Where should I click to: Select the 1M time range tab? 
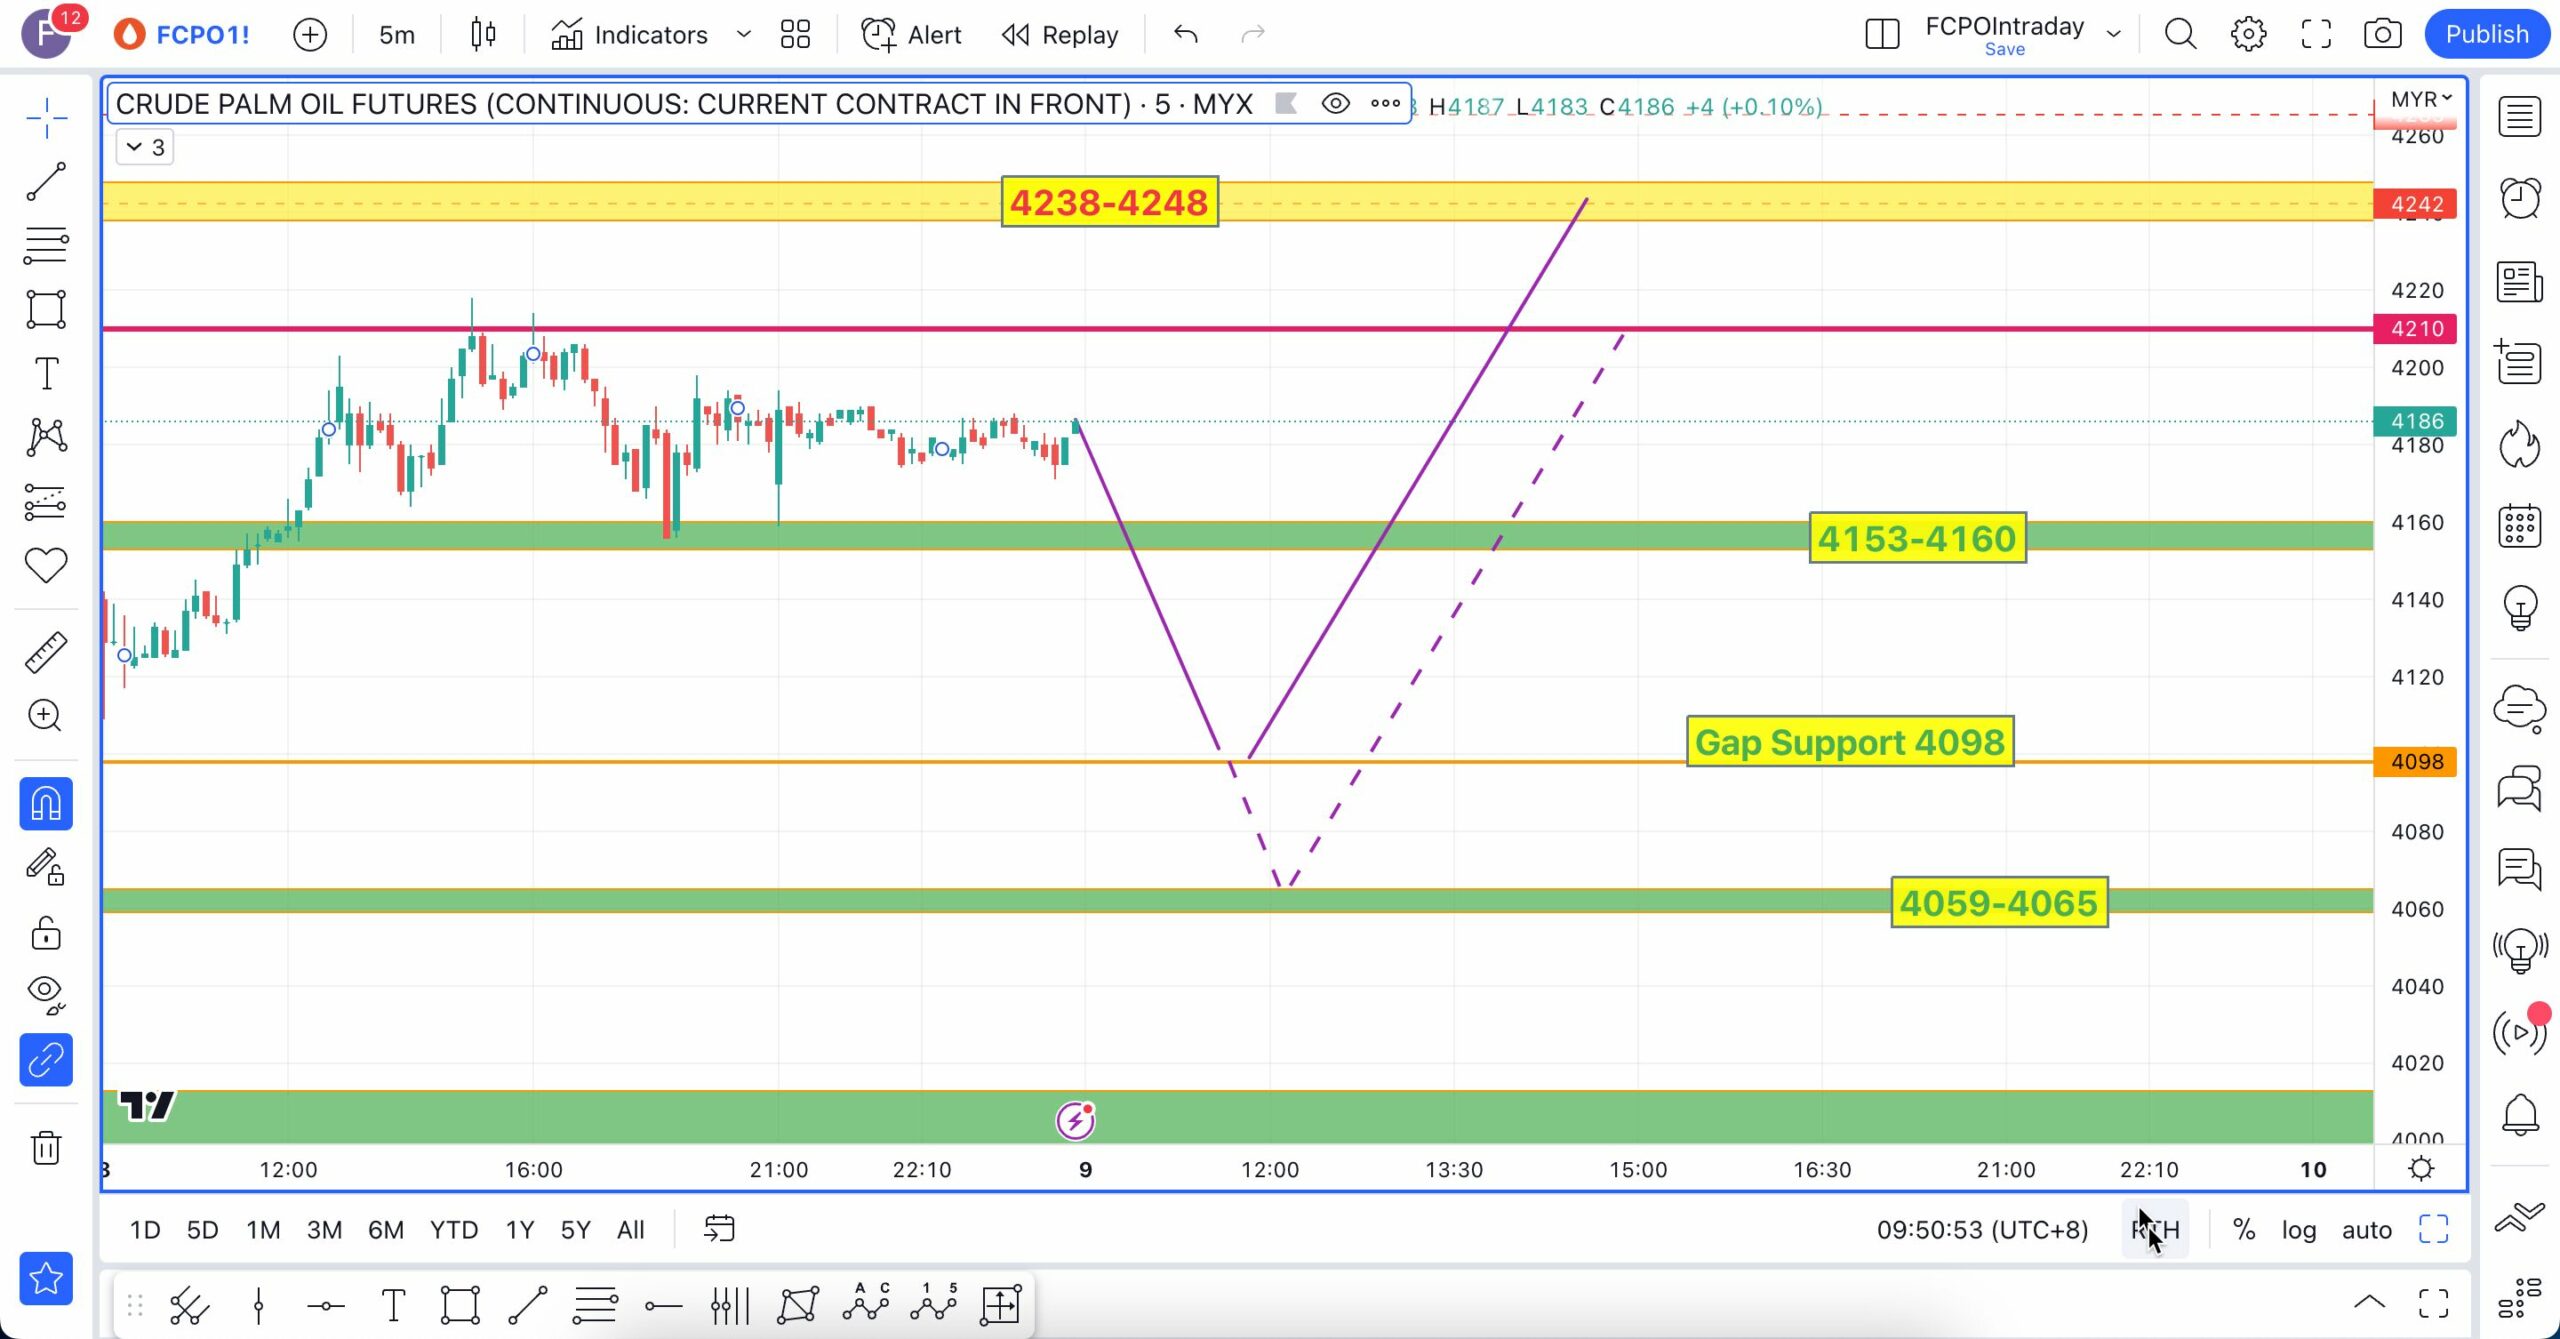click(263, 1230)
